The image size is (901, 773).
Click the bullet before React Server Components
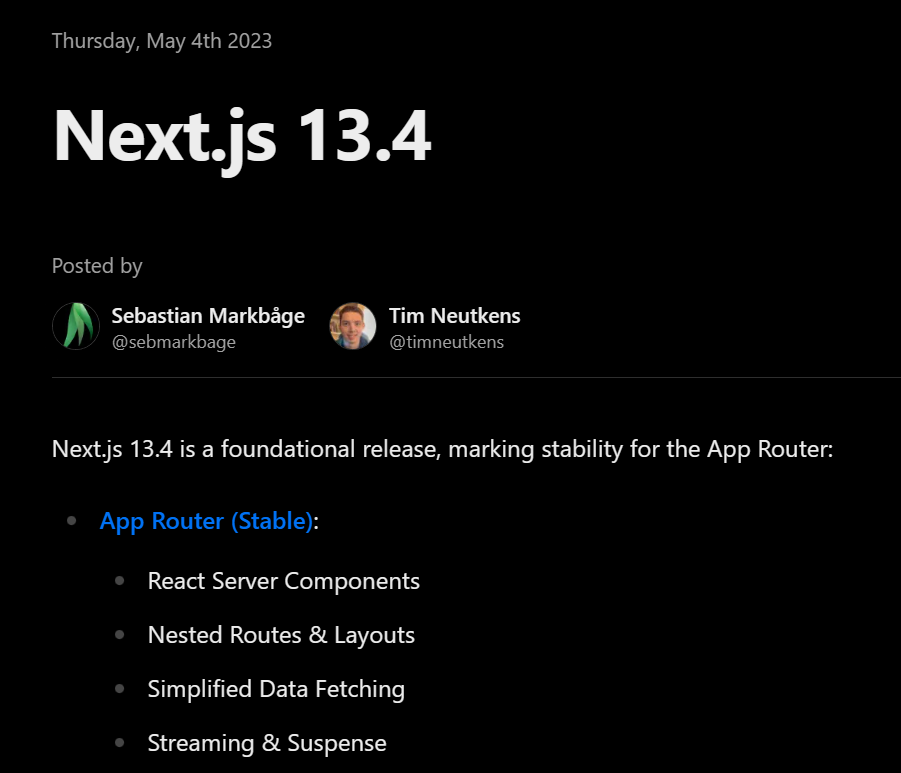pyautogui.click(x=120, y=581)
